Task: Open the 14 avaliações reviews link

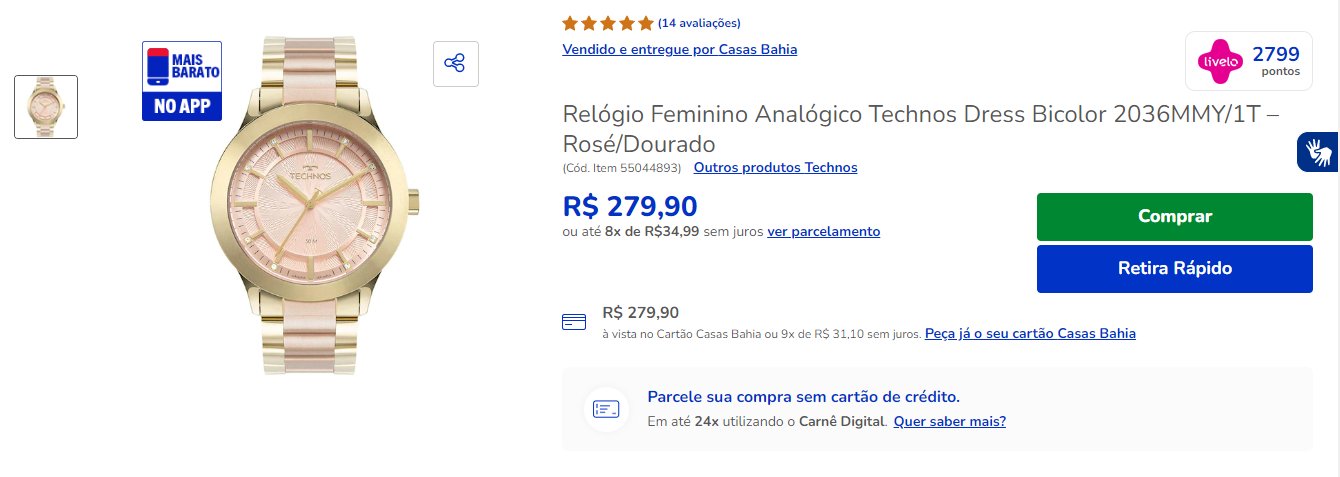Action: point(699,23)
